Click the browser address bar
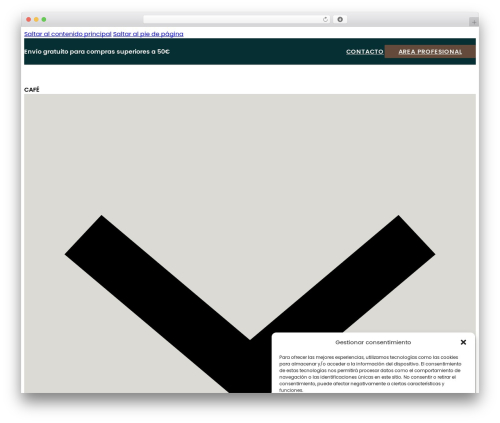The width and height of the screenshot is (500, 423). pyautogui.click(x=237, y=19)
